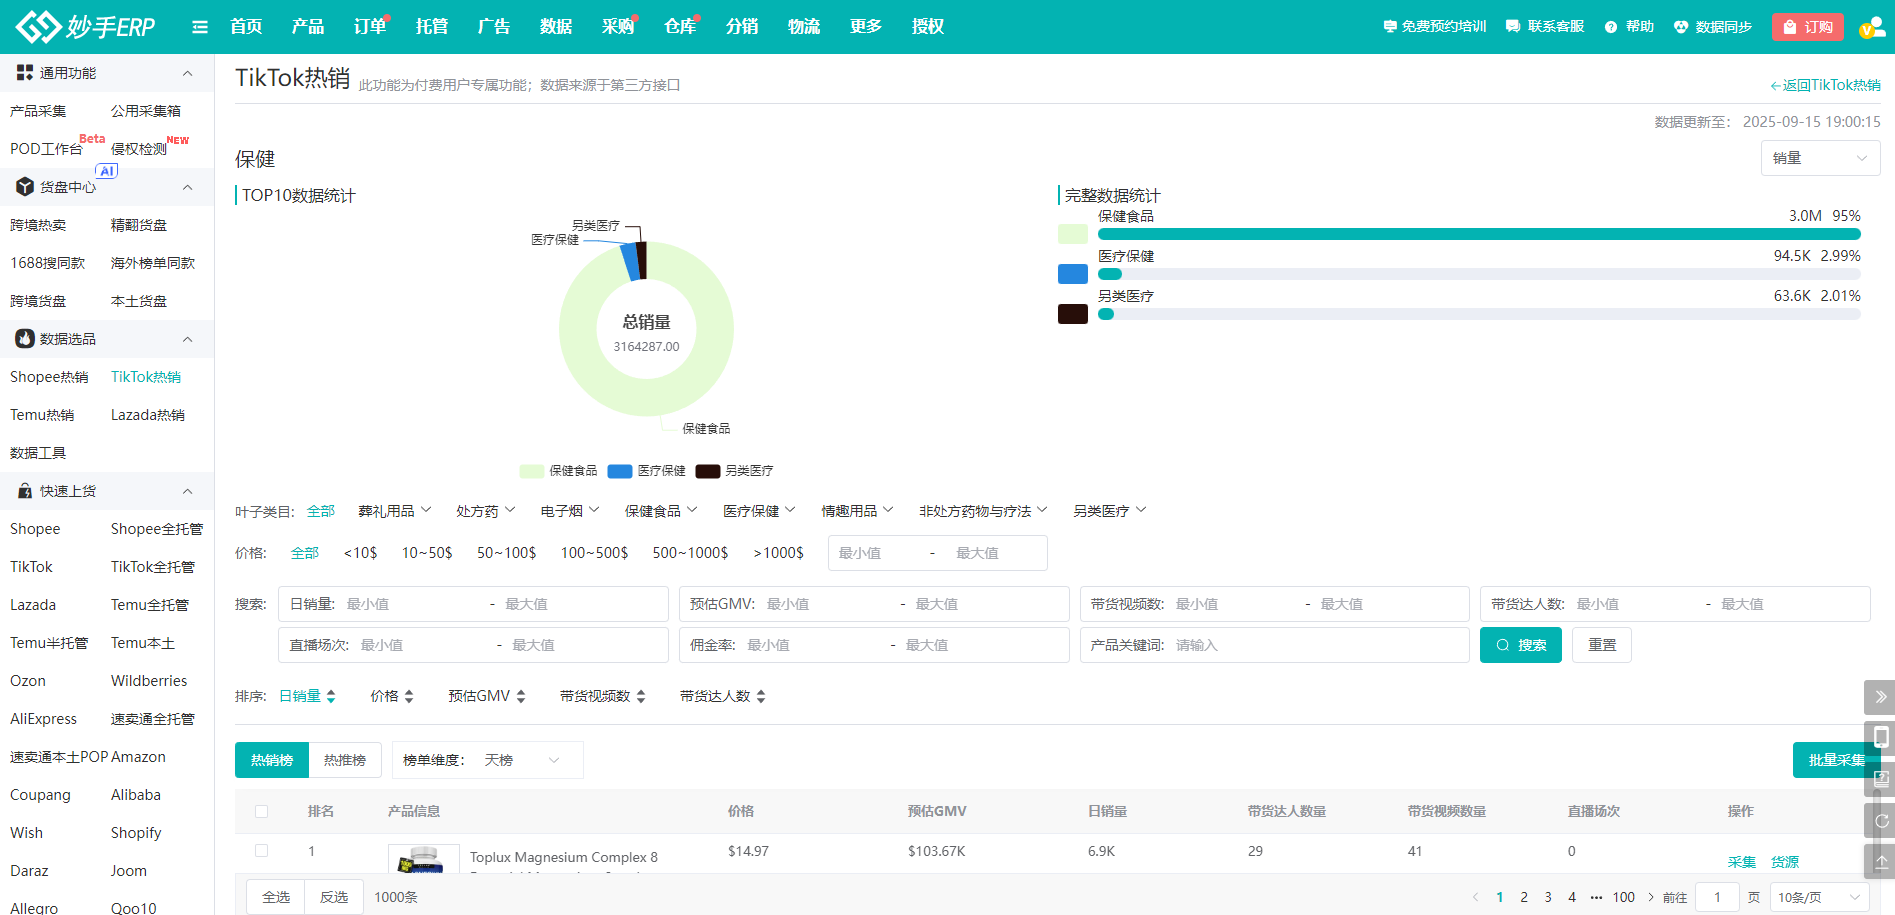This screenshot has height=915, width=1895.
Task: Click the 妙手ERP logo
Action: click(x=86, y=26)
